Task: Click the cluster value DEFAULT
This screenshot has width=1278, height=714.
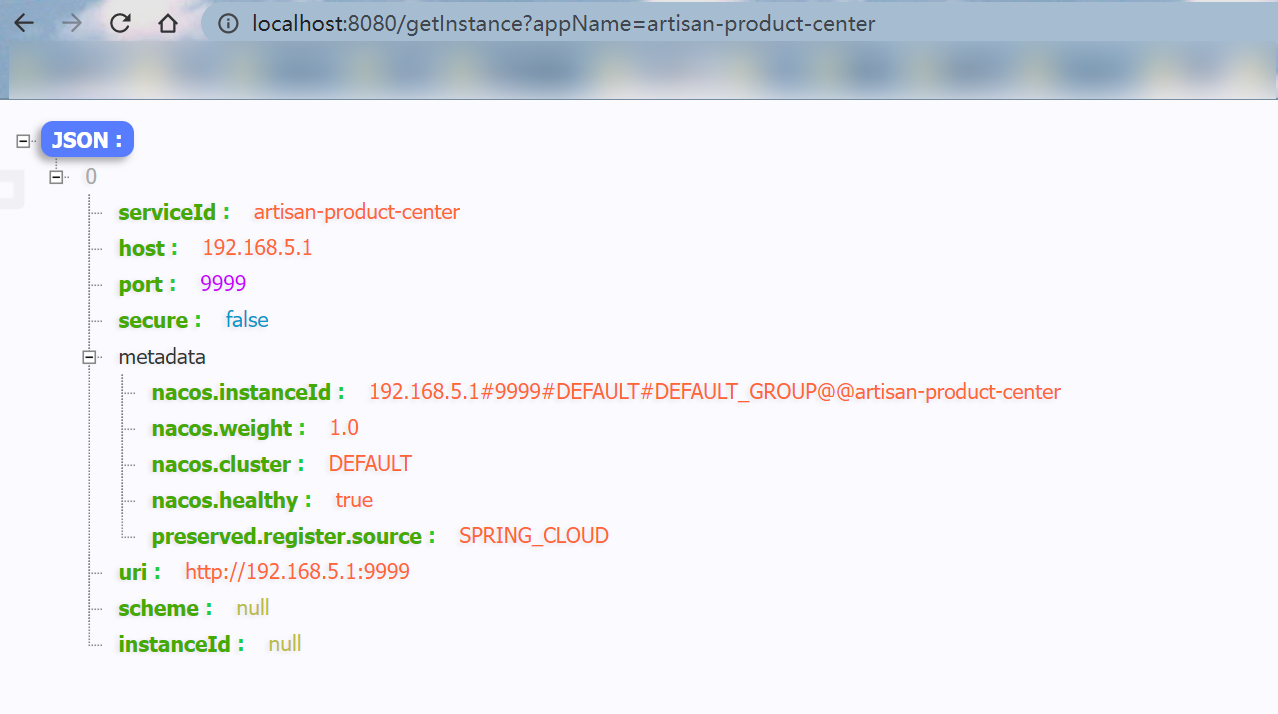Action: [x=370, y=464]
